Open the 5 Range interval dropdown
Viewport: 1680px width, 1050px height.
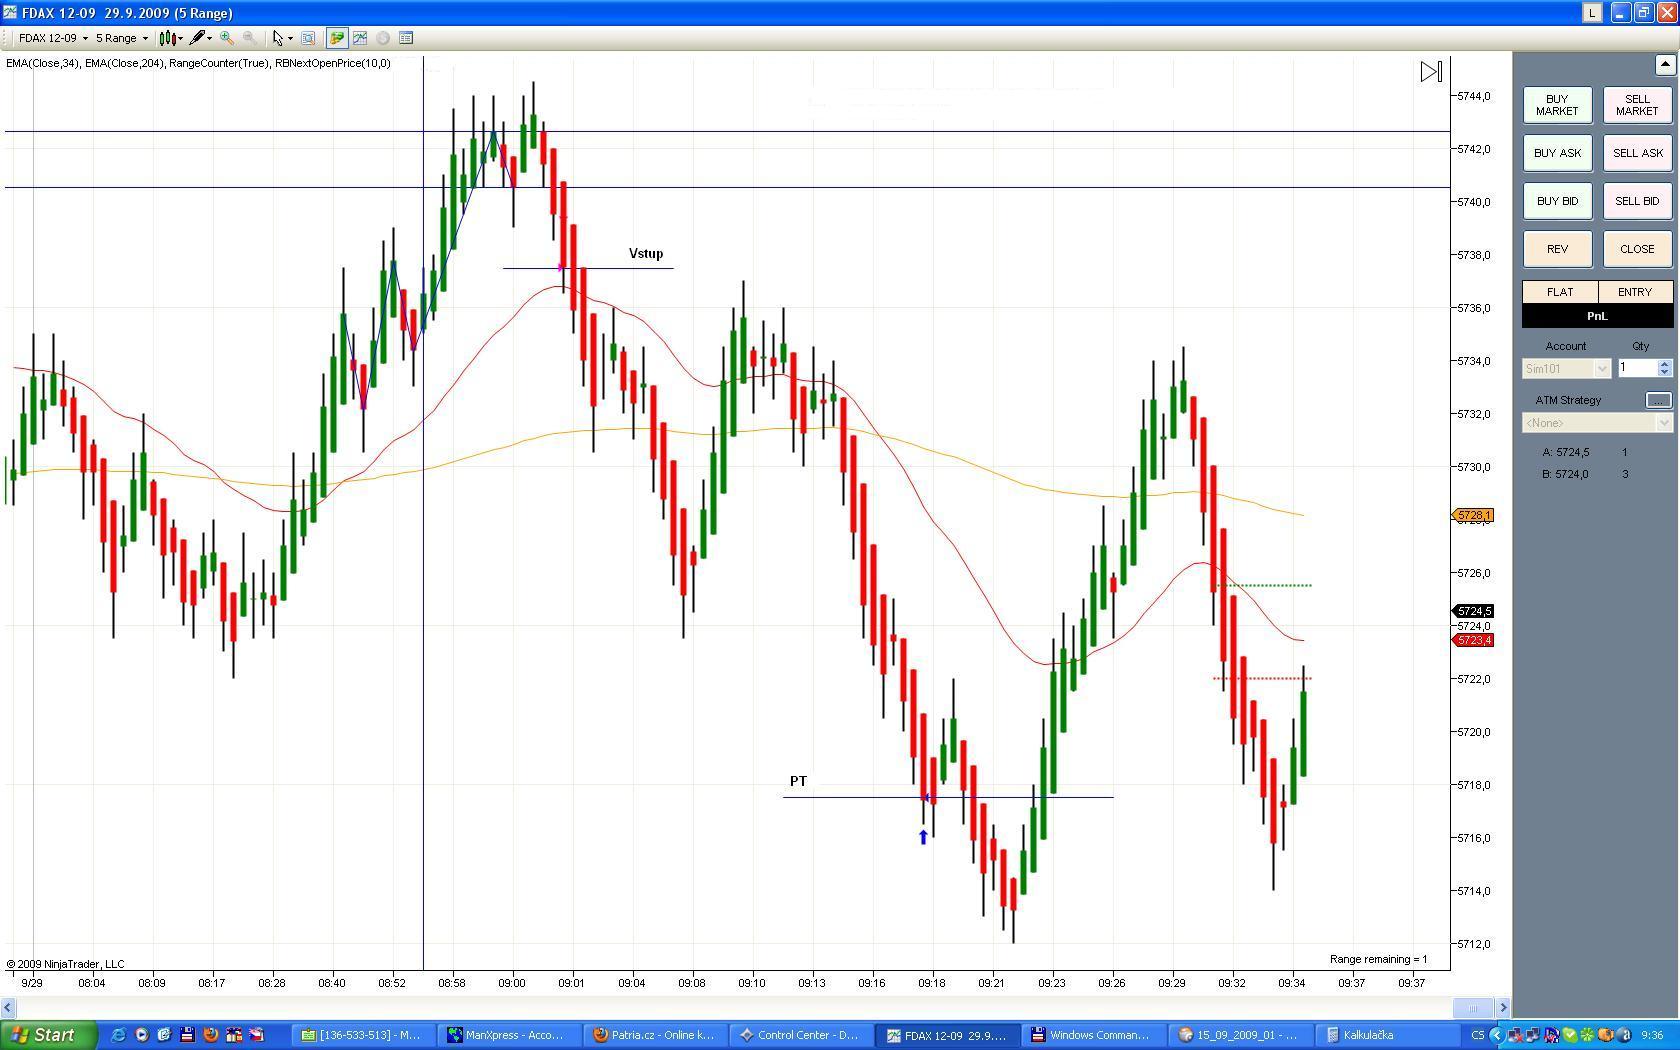coord(122,38)
